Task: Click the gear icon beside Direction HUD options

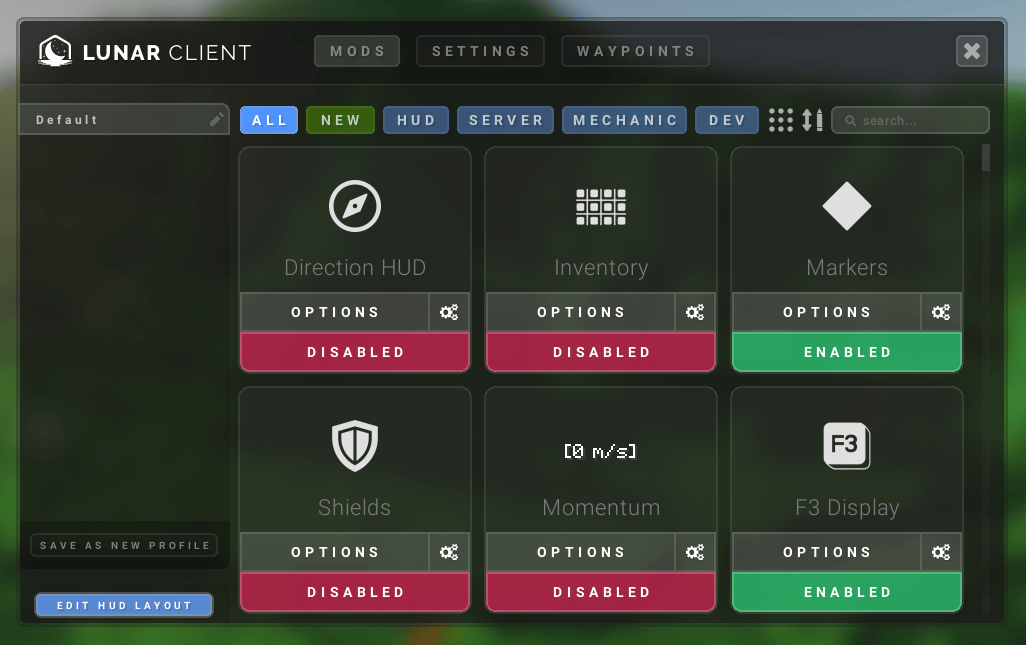Action: coord(449,312)
